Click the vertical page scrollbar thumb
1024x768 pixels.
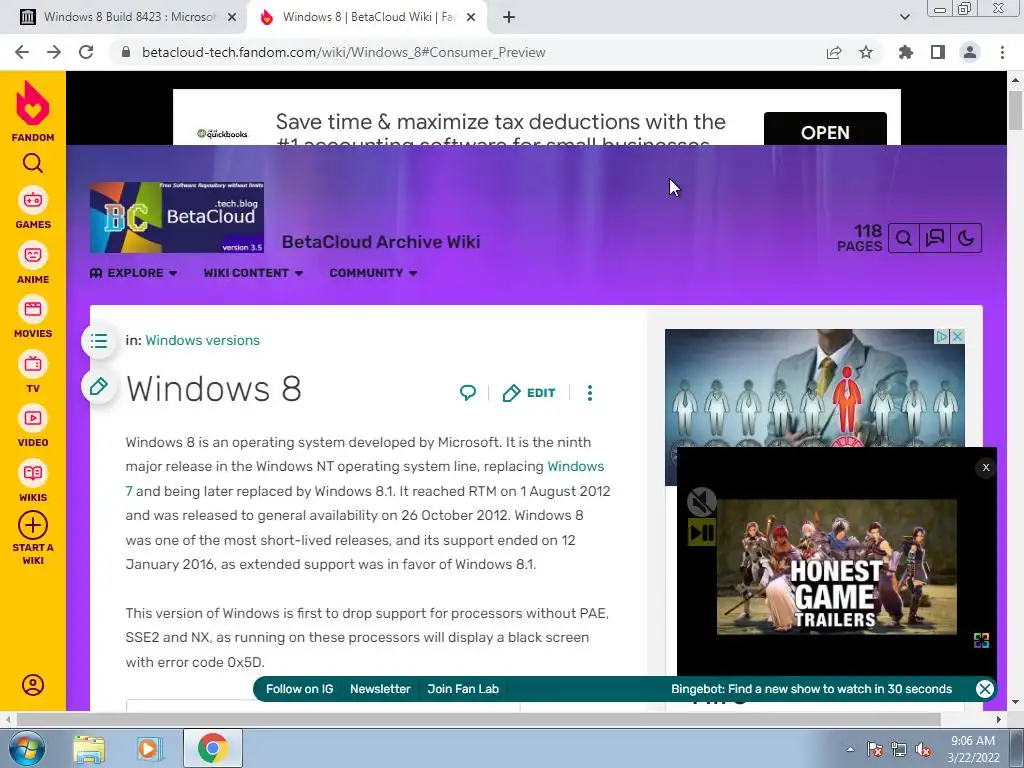pos(1015,110)
